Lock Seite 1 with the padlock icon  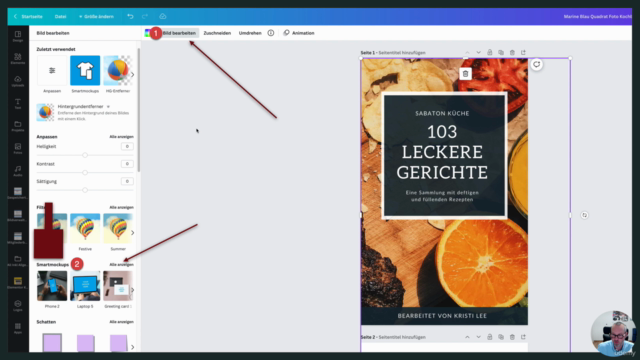click(x=490, y=52)
